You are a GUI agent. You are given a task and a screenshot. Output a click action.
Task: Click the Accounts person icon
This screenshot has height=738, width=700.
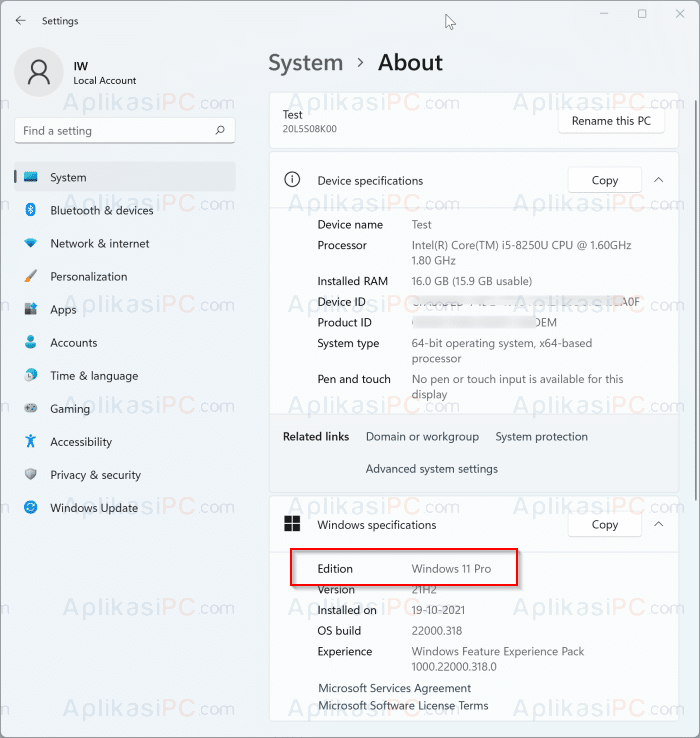pos(31,342)
